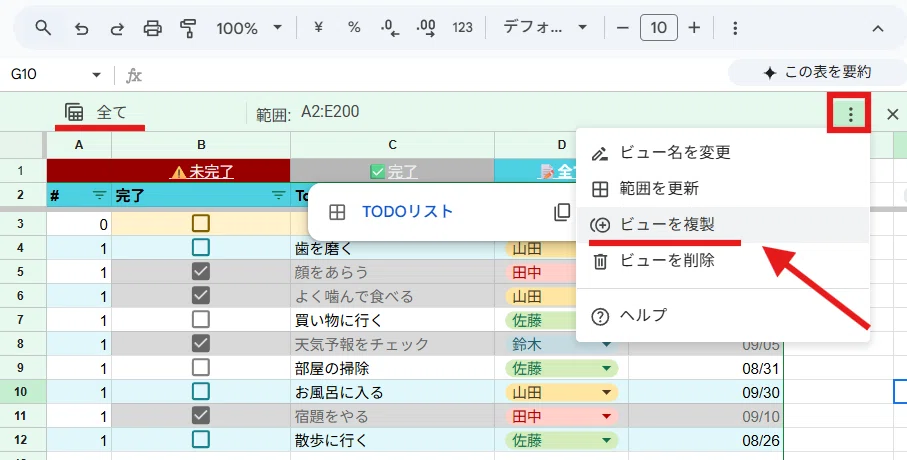Uncheck the checkbox for '天気予報をチェック'
Viewport: 907px width, 460px height.
coord(201,344)
